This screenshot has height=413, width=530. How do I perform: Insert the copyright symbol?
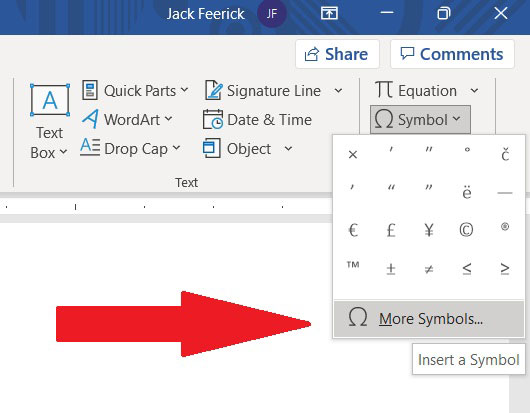click(466, 230)
